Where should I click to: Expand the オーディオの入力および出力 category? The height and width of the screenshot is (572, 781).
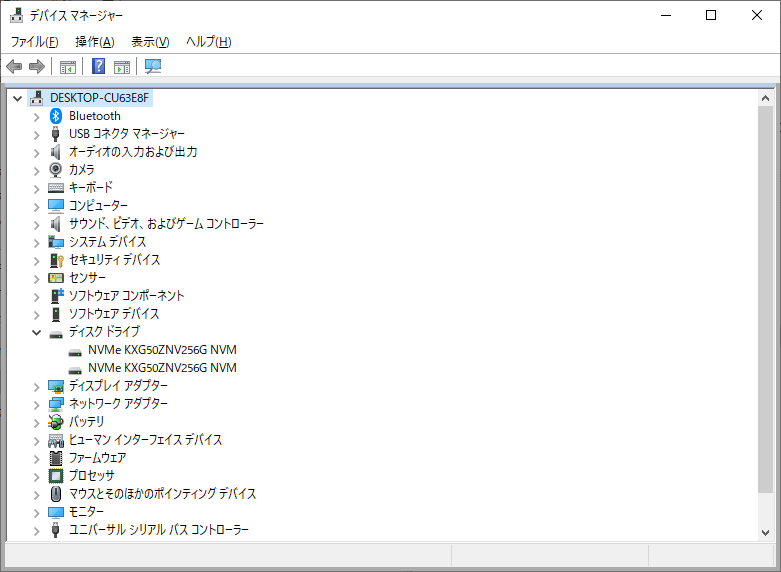coord(36,153)
